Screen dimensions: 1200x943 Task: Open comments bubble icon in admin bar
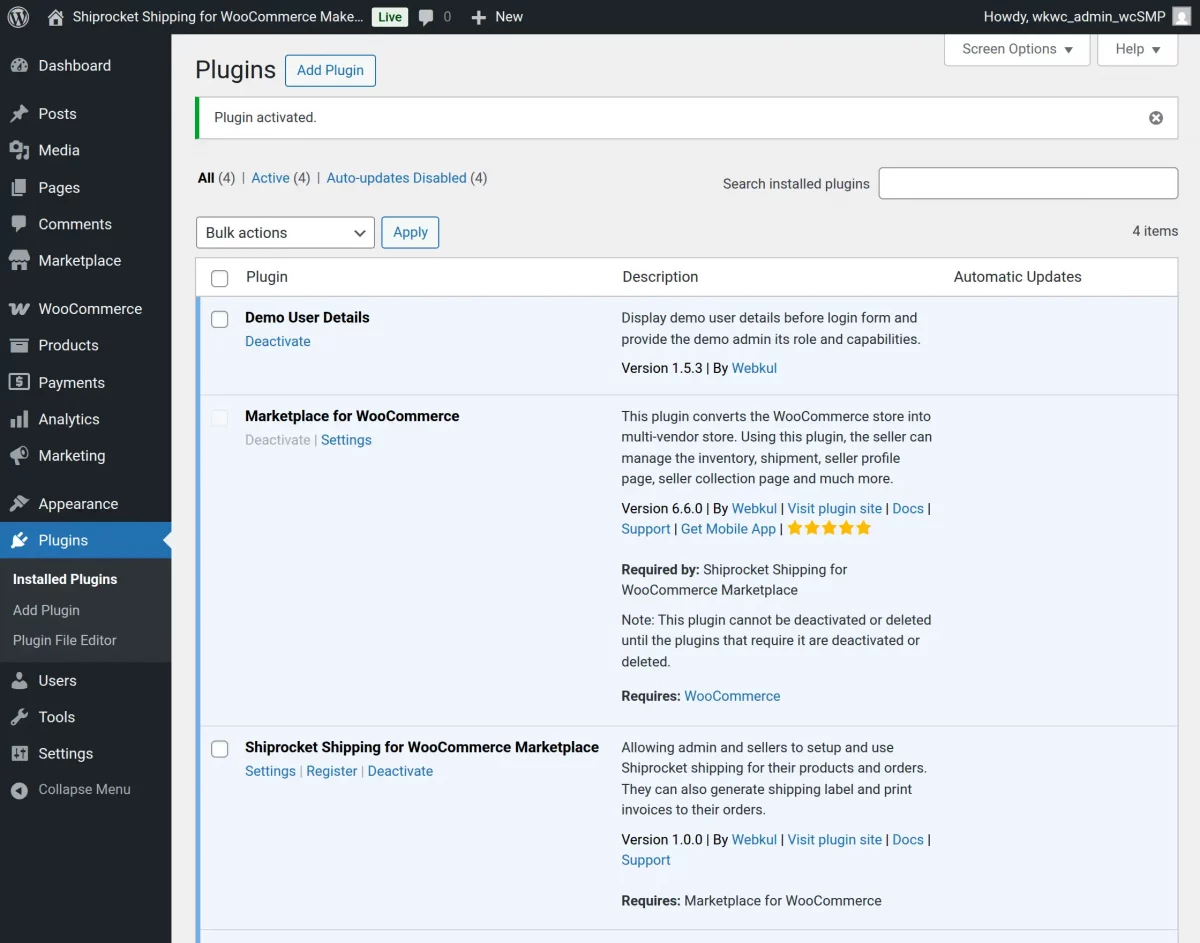click(426, 17)
